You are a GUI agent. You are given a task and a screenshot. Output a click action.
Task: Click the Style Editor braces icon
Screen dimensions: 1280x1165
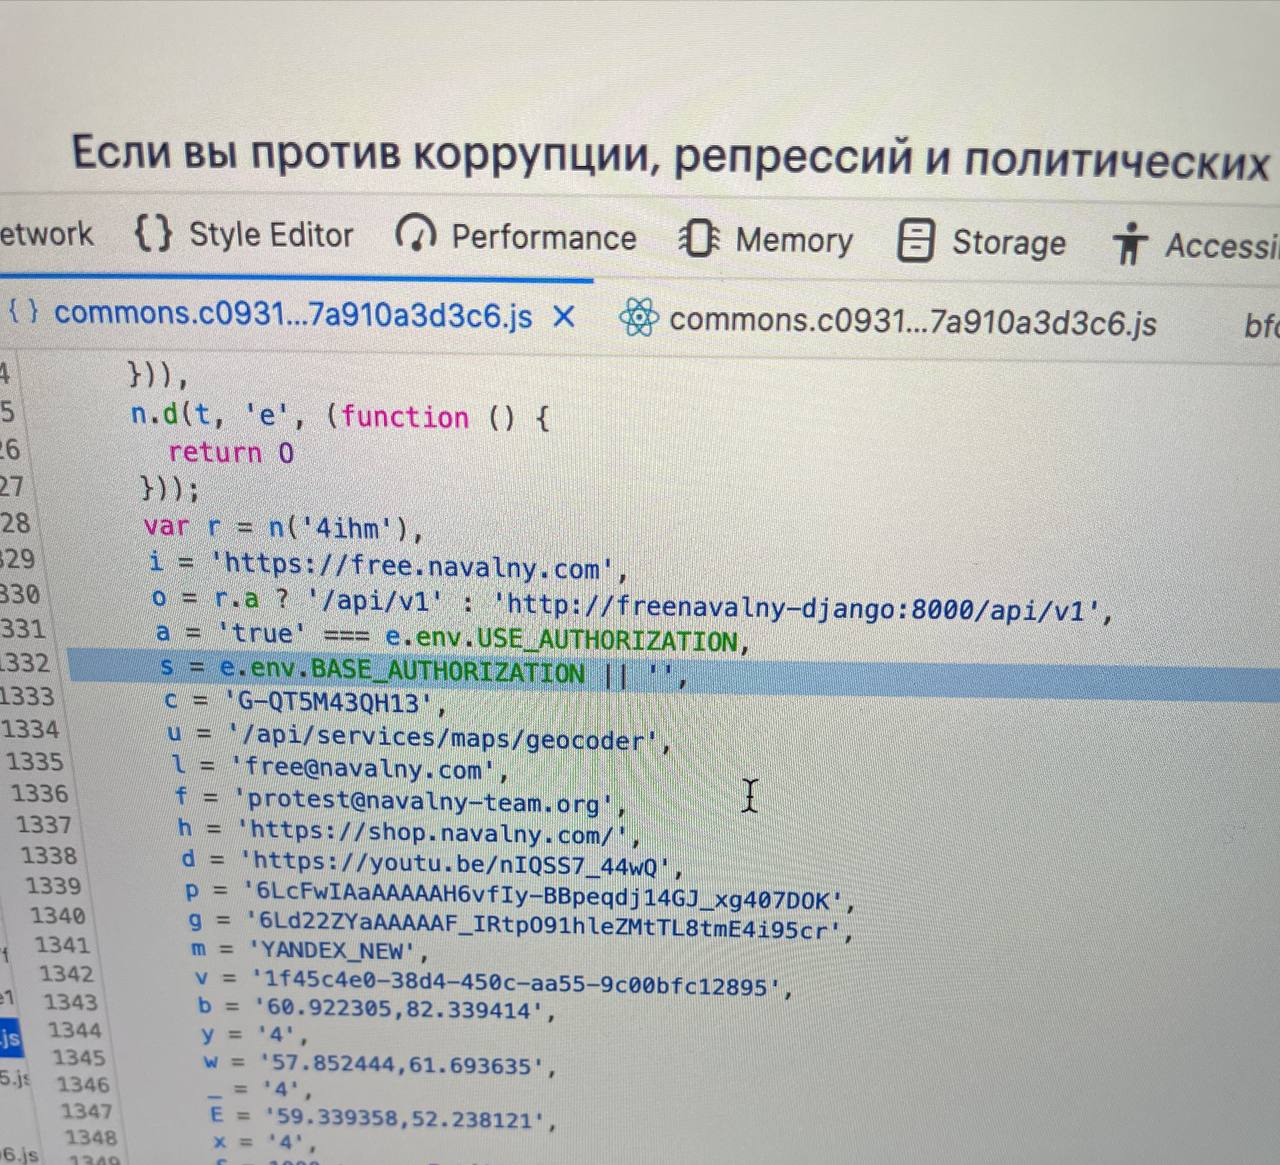tap(153, 234)
